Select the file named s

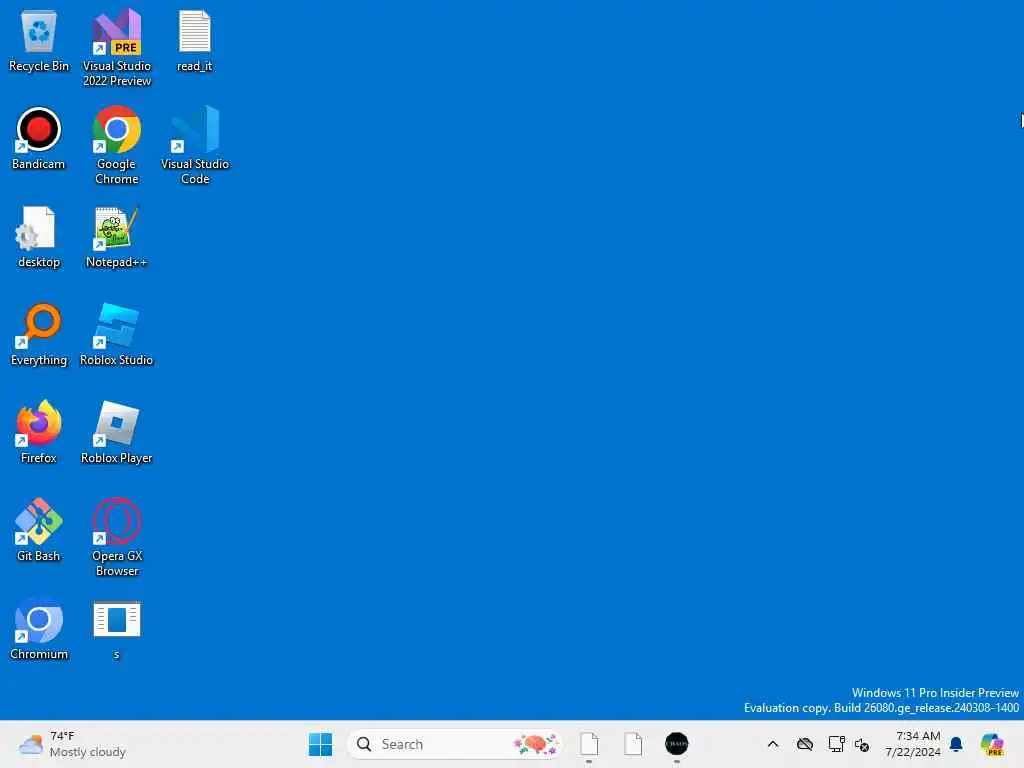tap(117, 630)
